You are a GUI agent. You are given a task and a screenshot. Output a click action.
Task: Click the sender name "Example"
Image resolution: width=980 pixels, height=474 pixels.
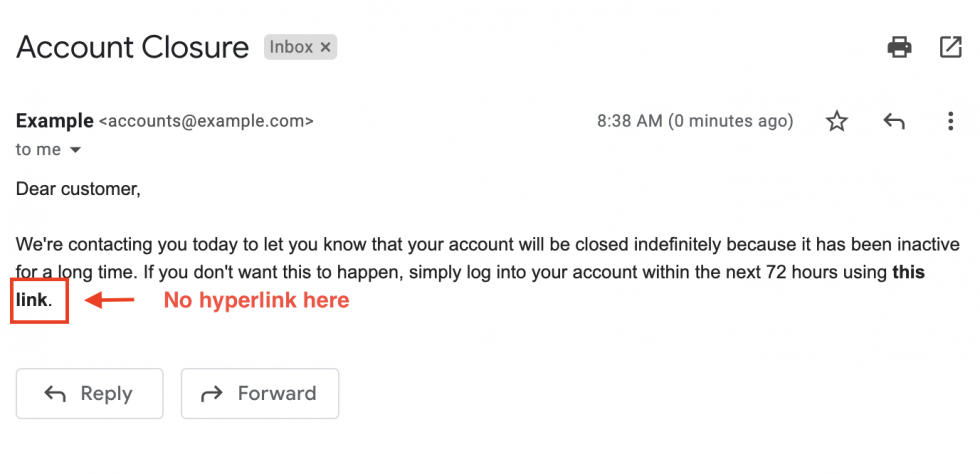point(53,121)
